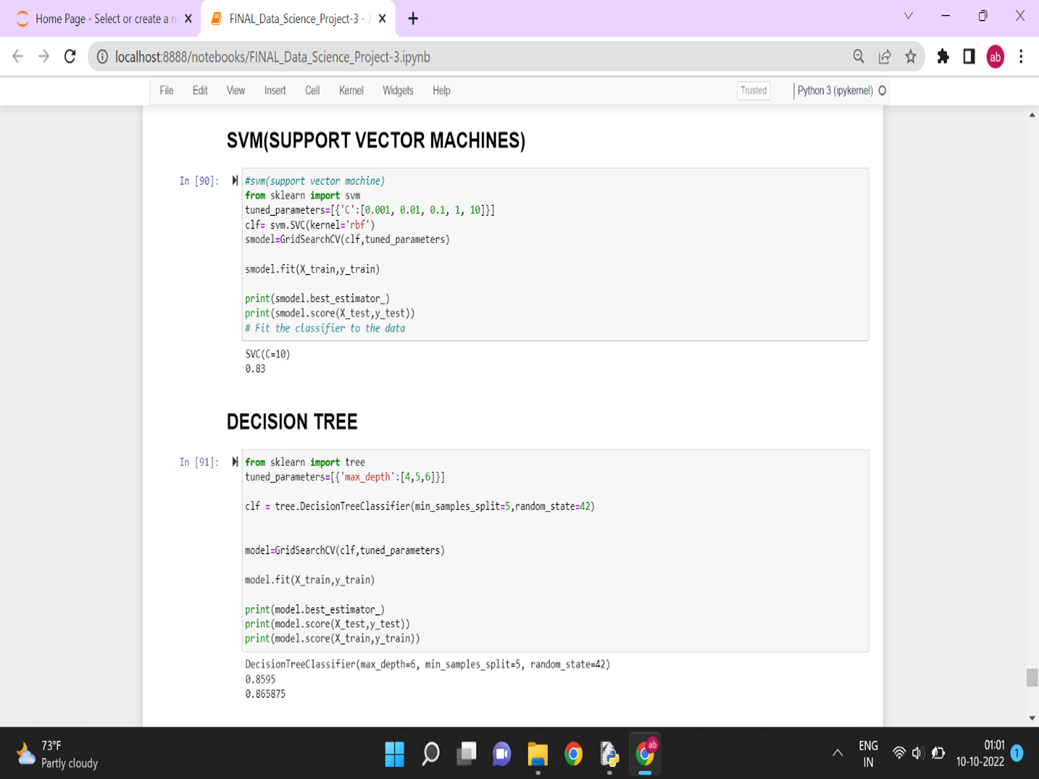1039x779 pixels.
Task: Click the scrollbar up arrow
Action: [1032, 115]
